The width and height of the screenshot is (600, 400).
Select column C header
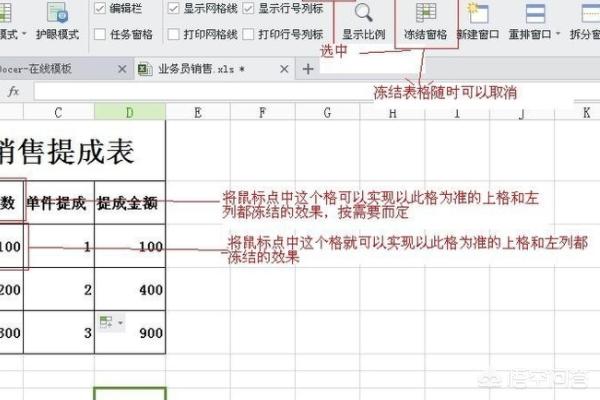point(59,113)
